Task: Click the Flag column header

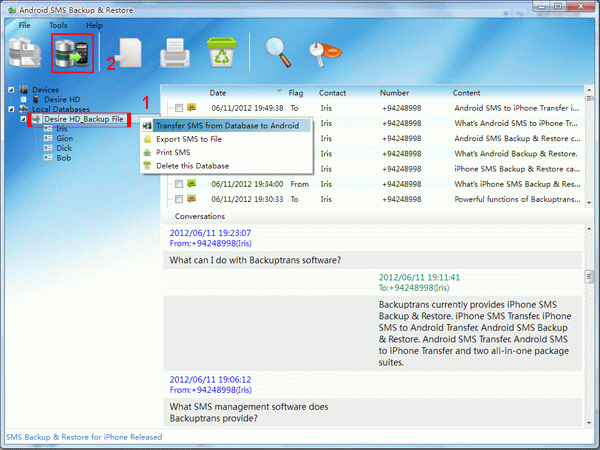Action: [296, 93]
